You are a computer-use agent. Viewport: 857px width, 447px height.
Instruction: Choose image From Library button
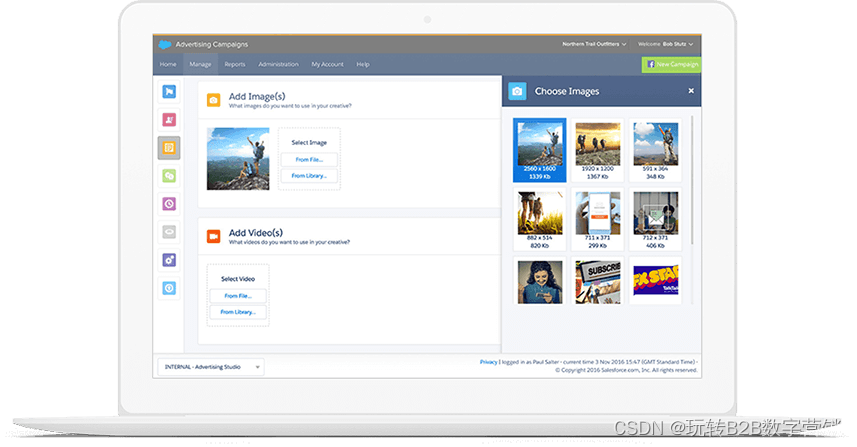(309, 176)
